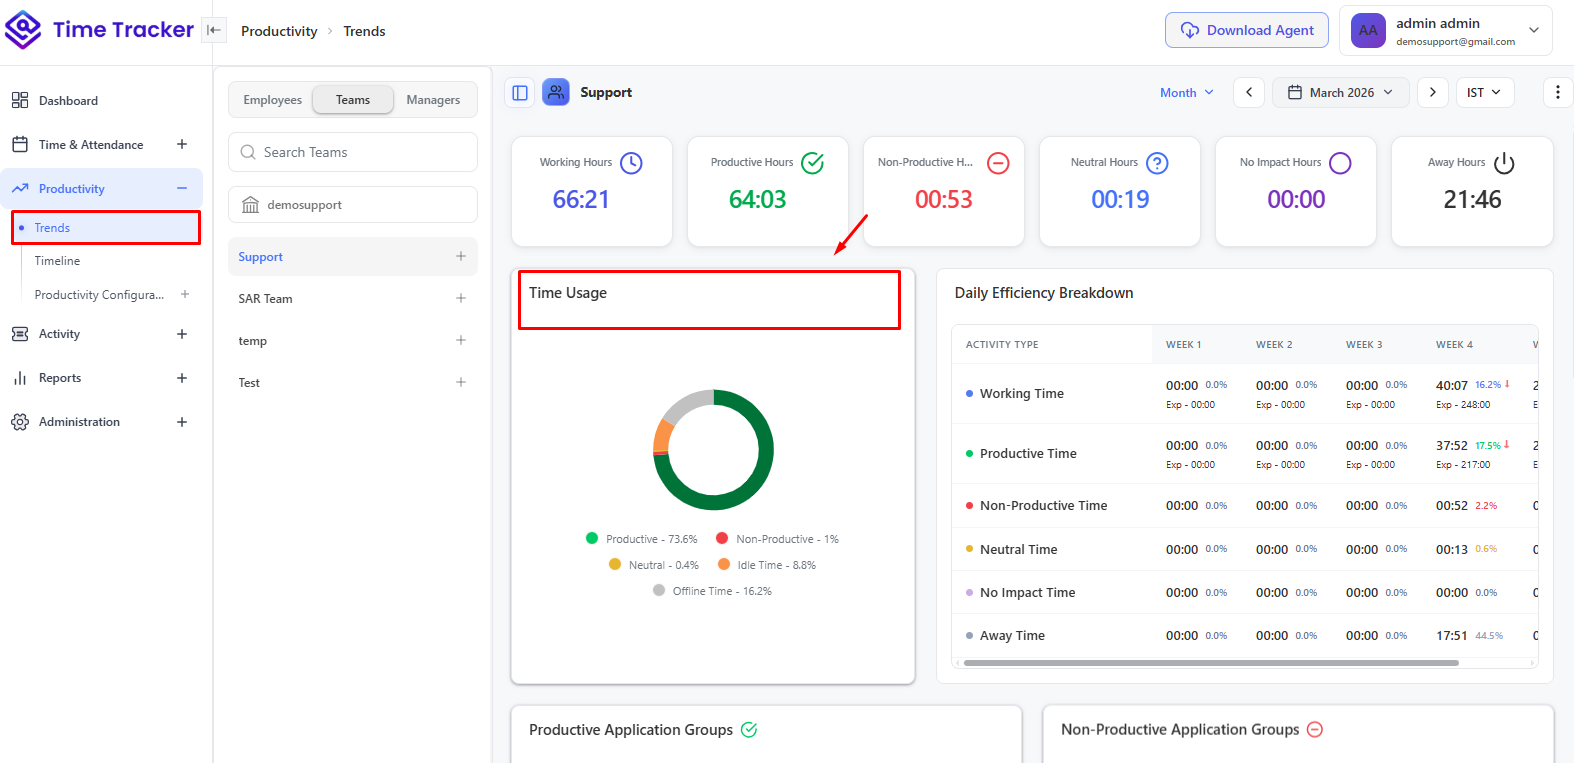
Task: Click the Idle Time orange legend swatch
Action: pos(724,564)
